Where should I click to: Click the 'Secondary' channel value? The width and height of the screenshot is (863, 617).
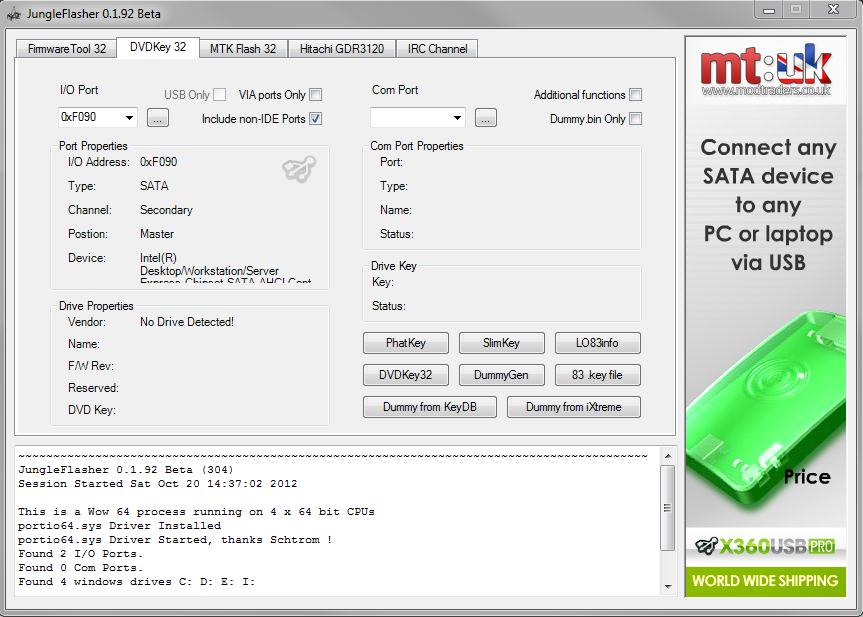click(x=166, y=210)
